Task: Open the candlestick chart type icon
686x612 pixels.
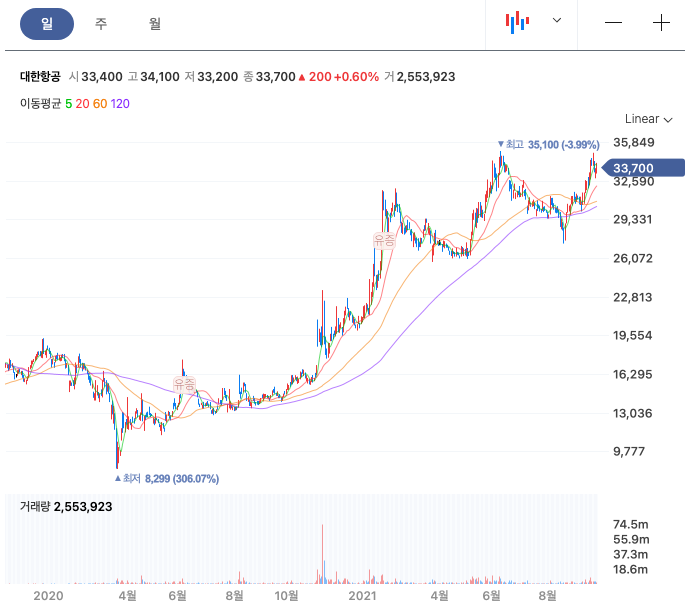Action: tap(518, 22)
